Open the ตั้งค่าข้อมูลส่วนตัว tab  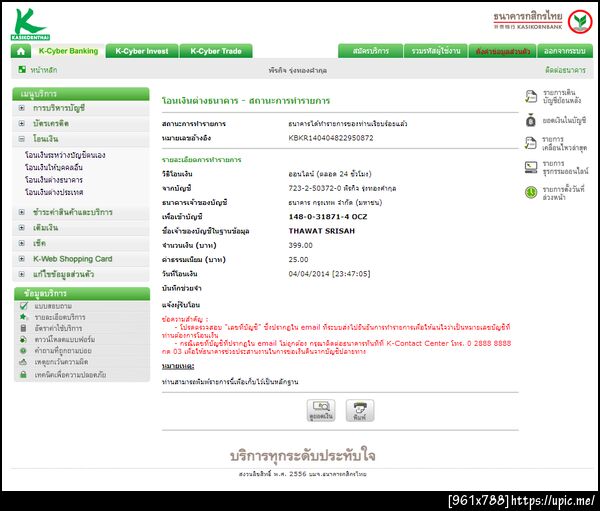[502, 51]
